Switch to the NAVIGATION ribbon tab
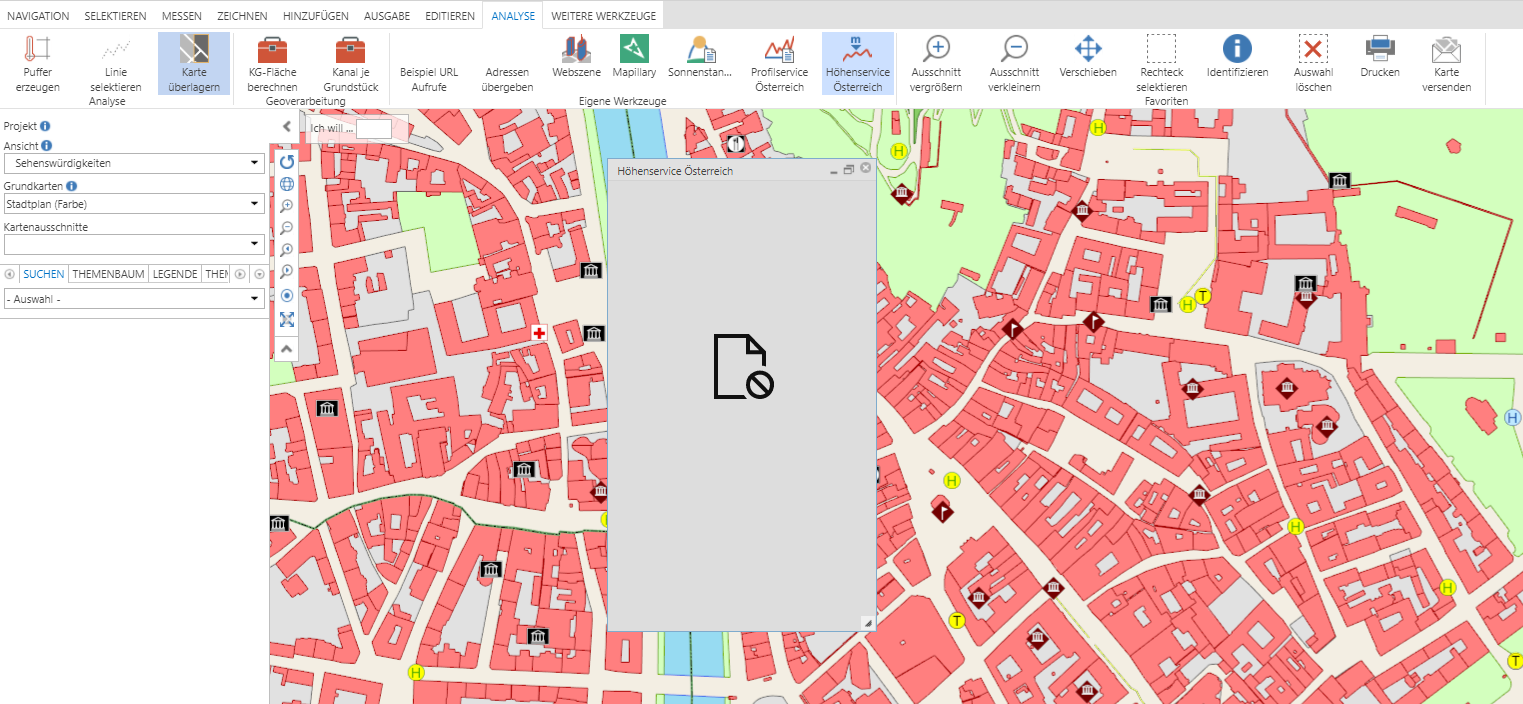The image size is (1523, 704). point(39,16)
